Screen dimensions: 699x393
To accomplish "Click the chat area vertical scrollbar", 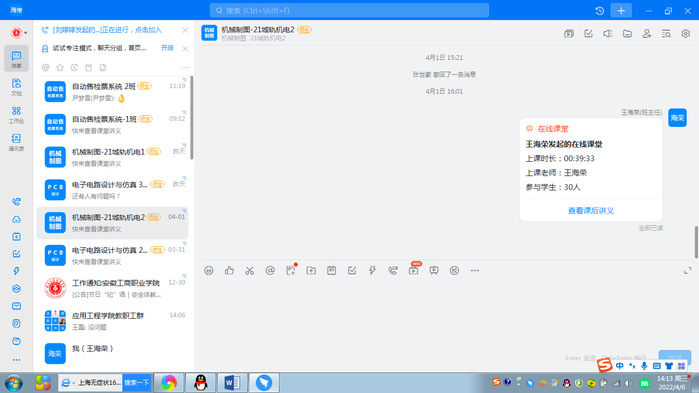I will pyautogui.click(x=696, y=242).
